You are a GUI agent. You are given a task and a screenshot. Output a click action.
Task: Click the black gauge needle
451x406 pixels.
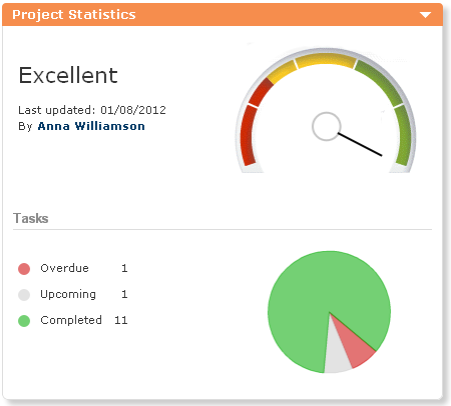pyautogui.click(x=360, y=144)
